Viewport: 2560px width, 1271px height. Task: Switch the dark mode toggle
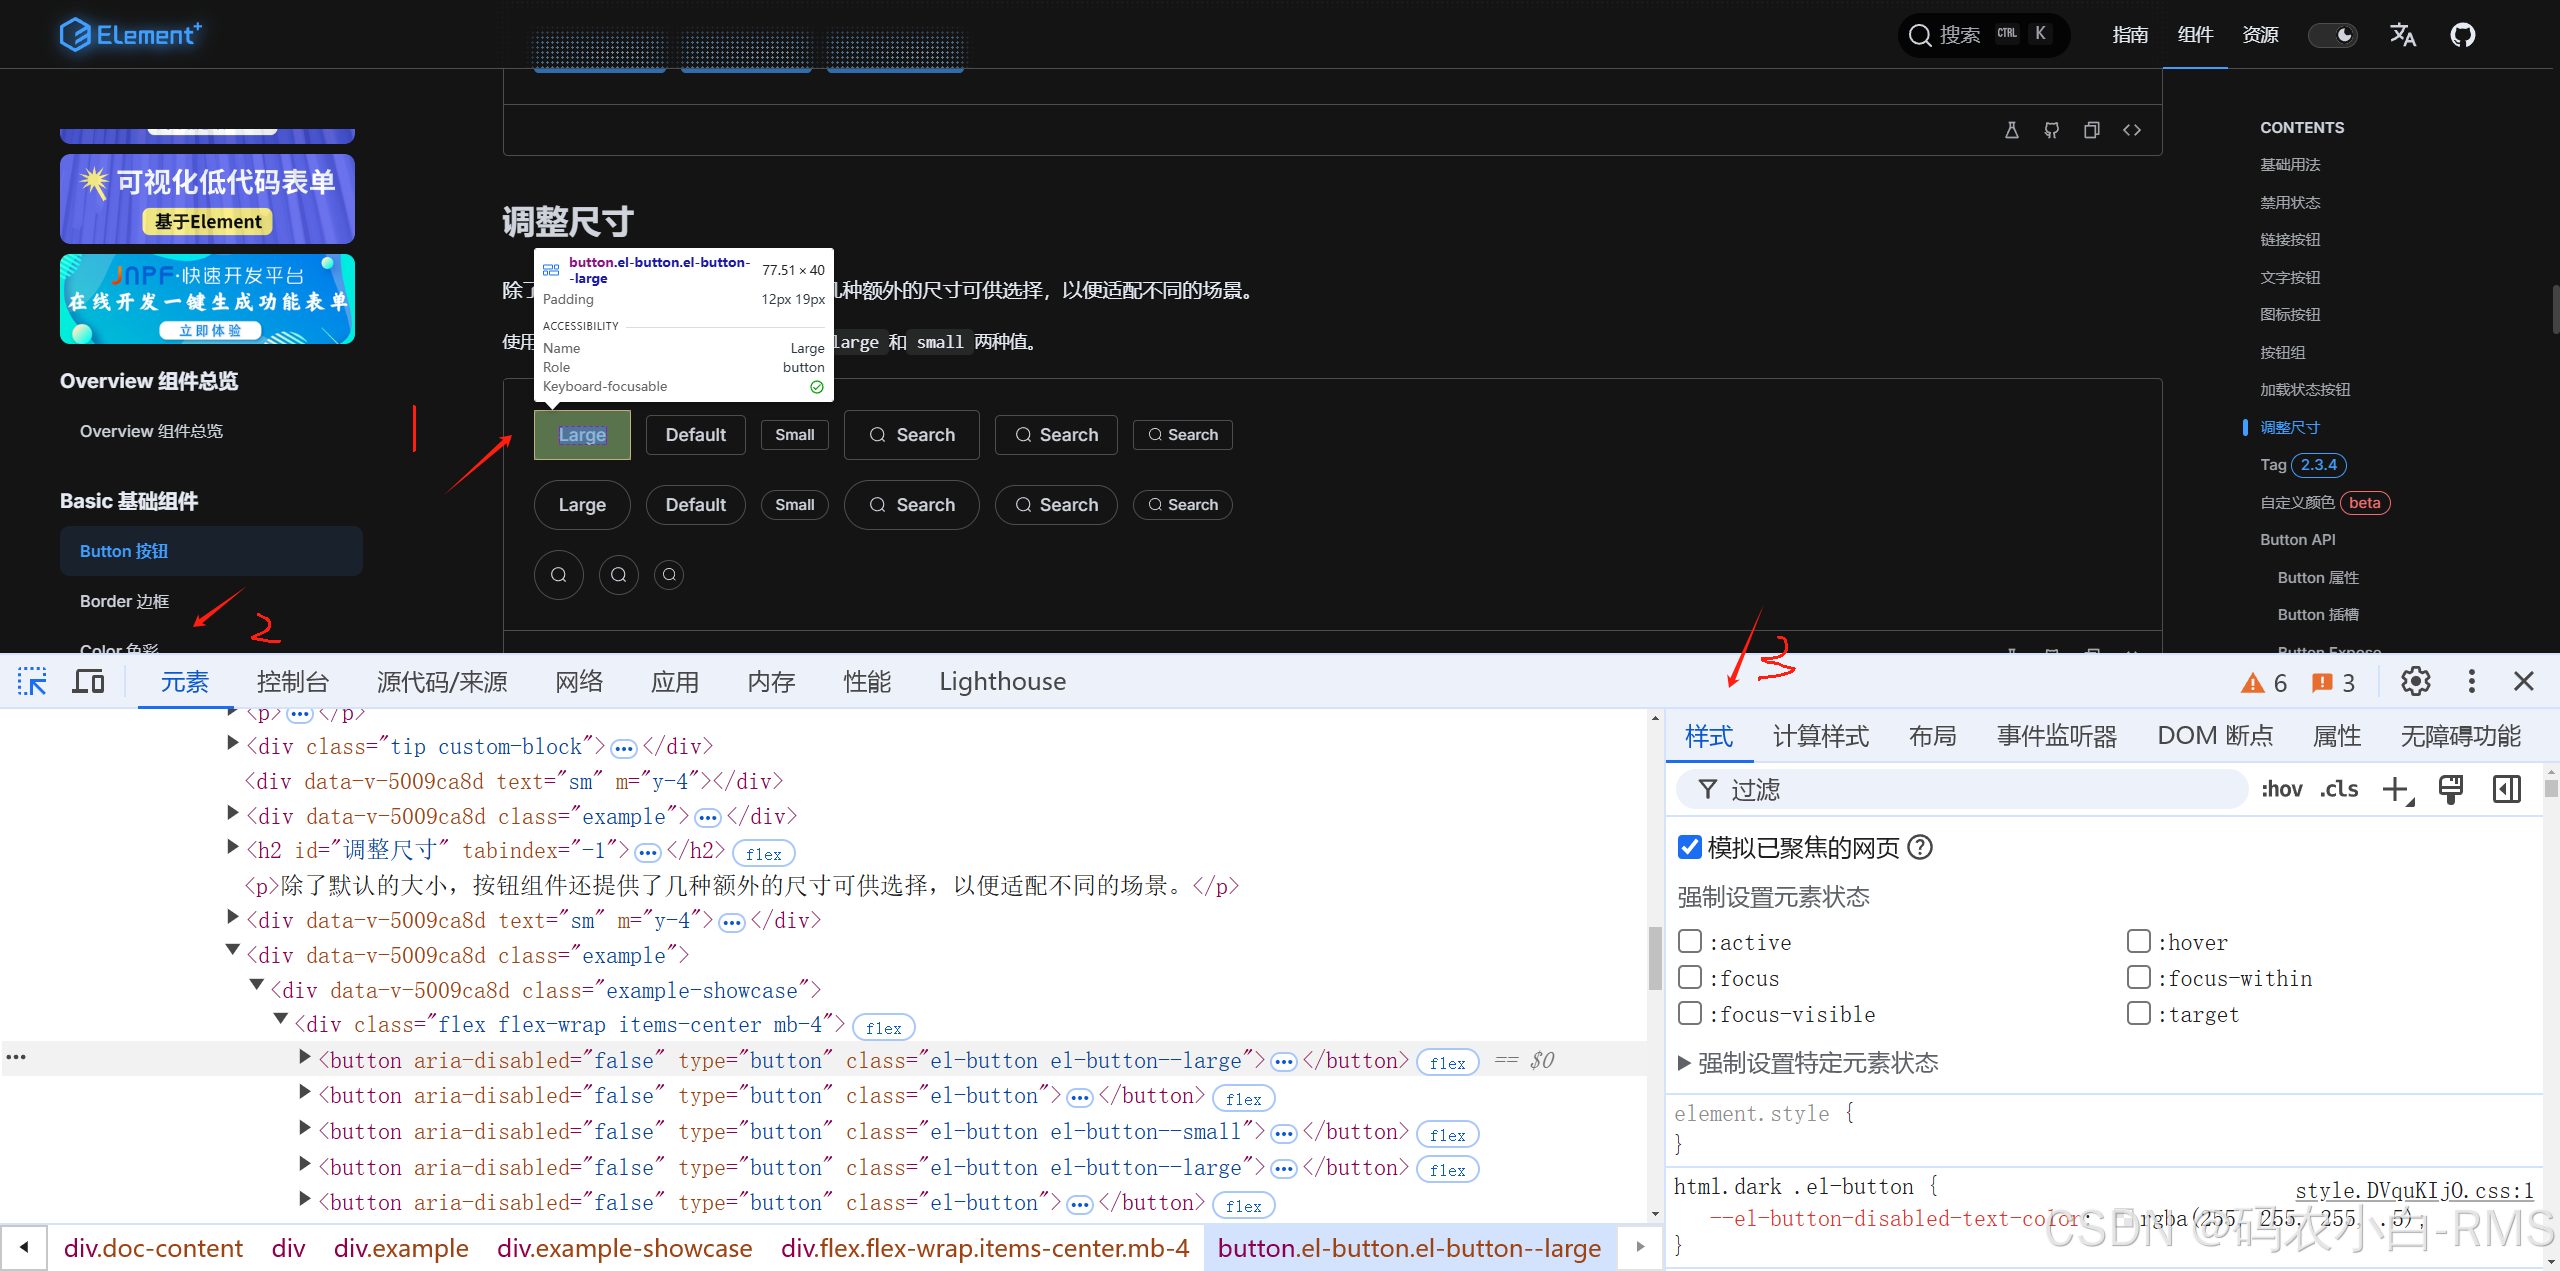pyautogui.click(x=2332, y=36)
